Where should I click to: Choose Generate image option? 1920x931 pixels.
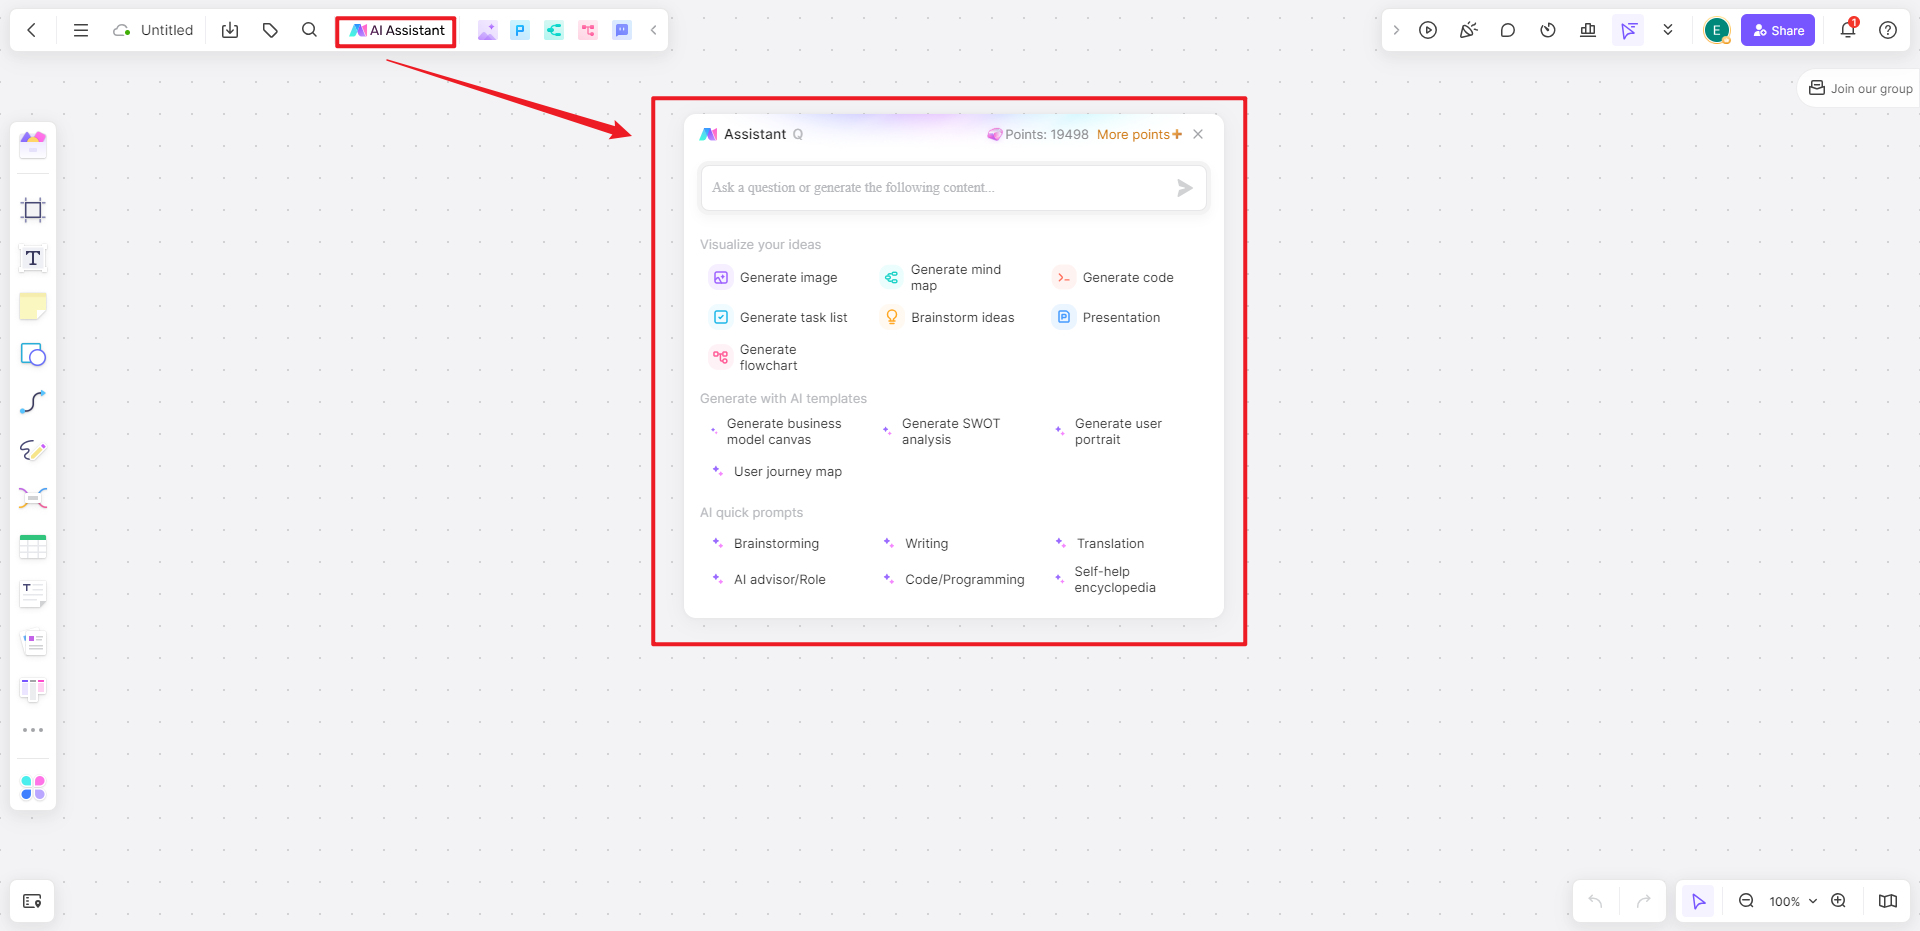coord(788,278)
